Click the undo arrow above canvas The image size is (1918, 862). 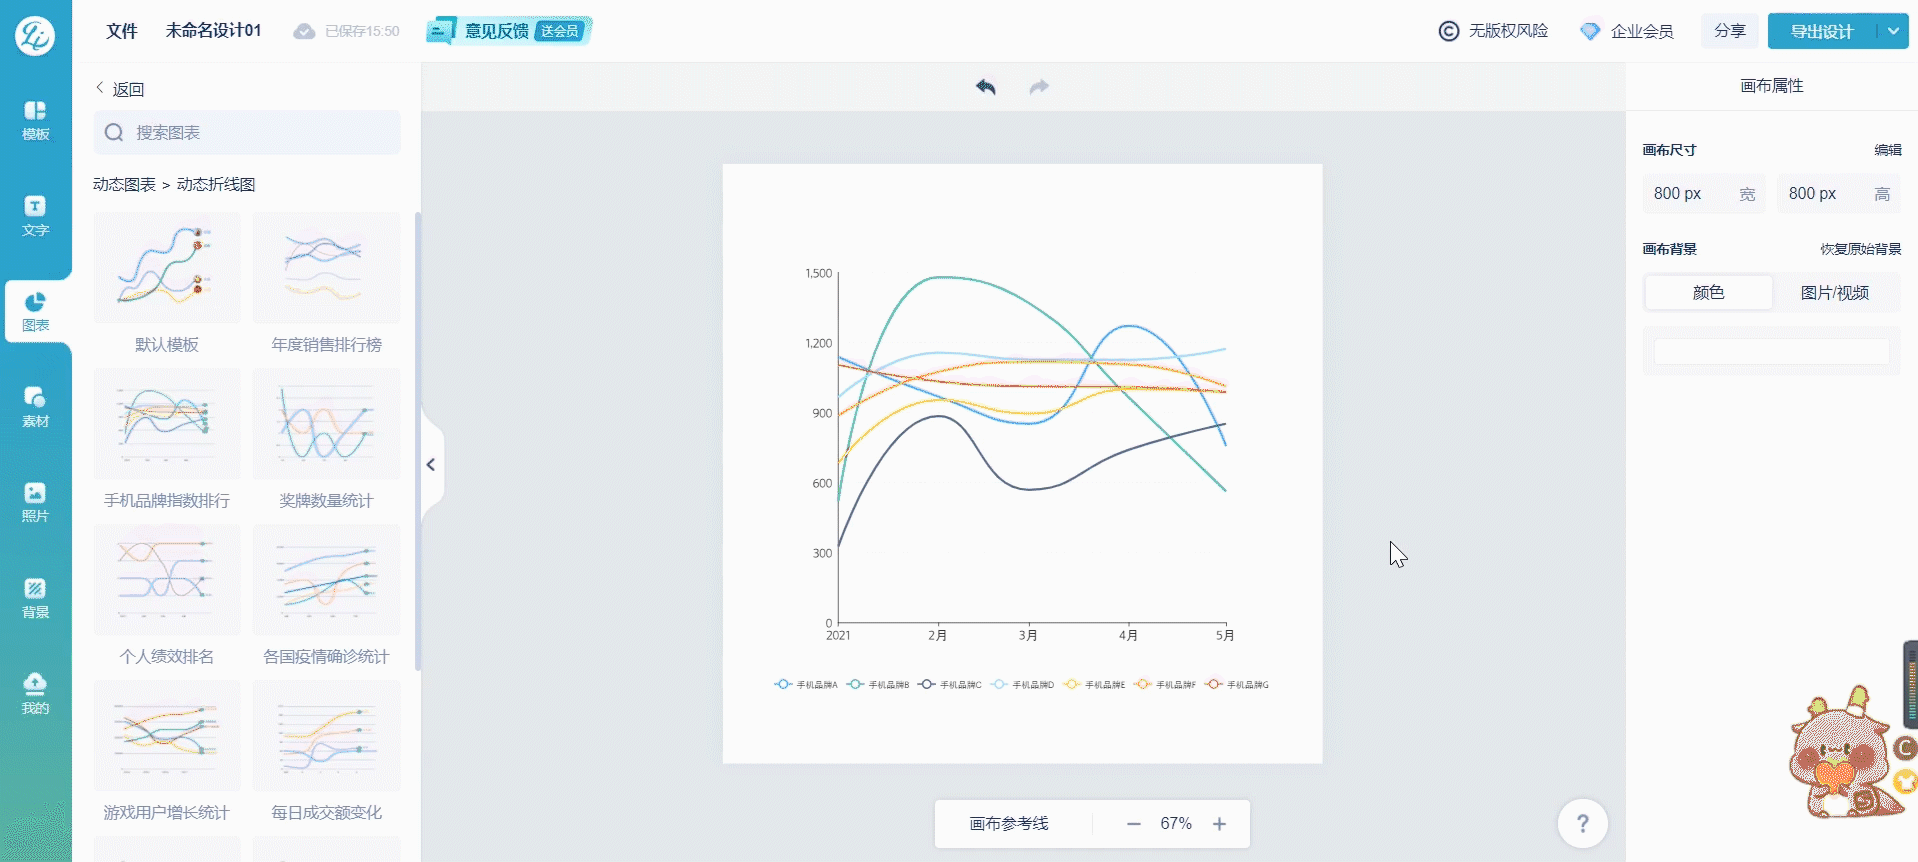(x=986, y=87)
